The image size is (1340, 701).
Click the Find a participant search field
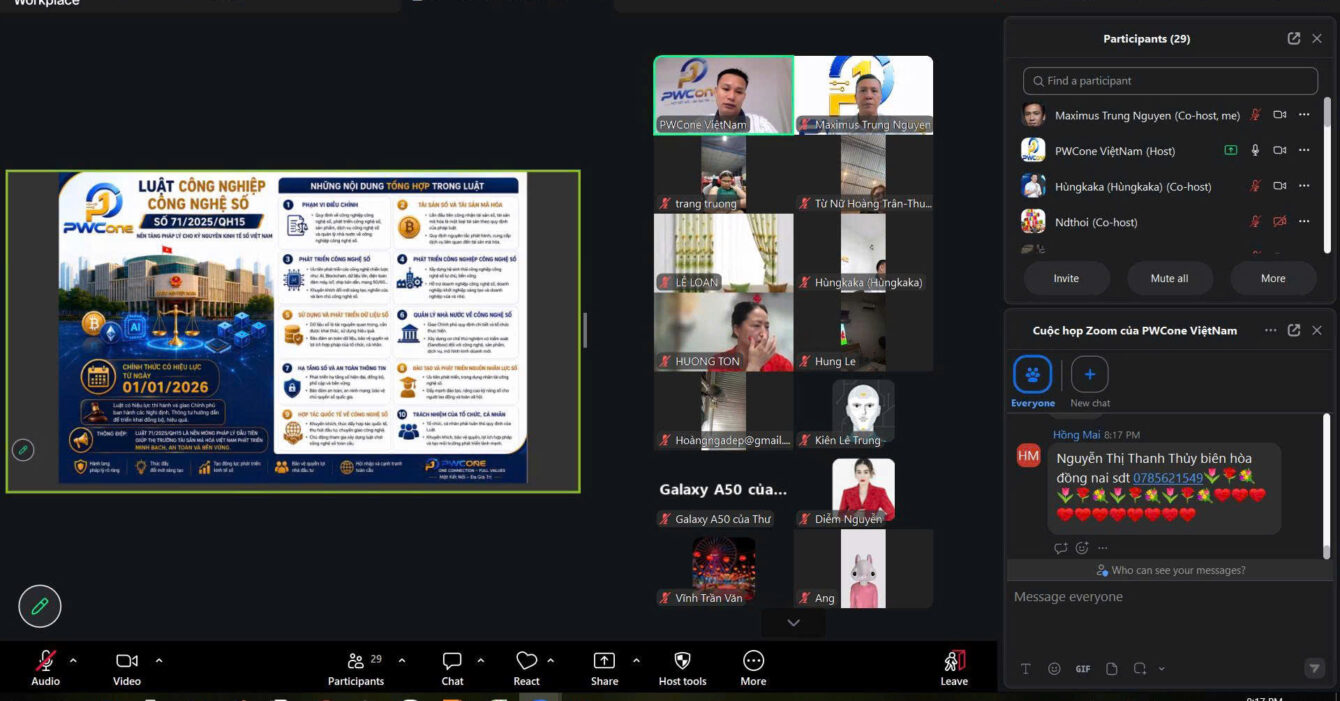1170,81
